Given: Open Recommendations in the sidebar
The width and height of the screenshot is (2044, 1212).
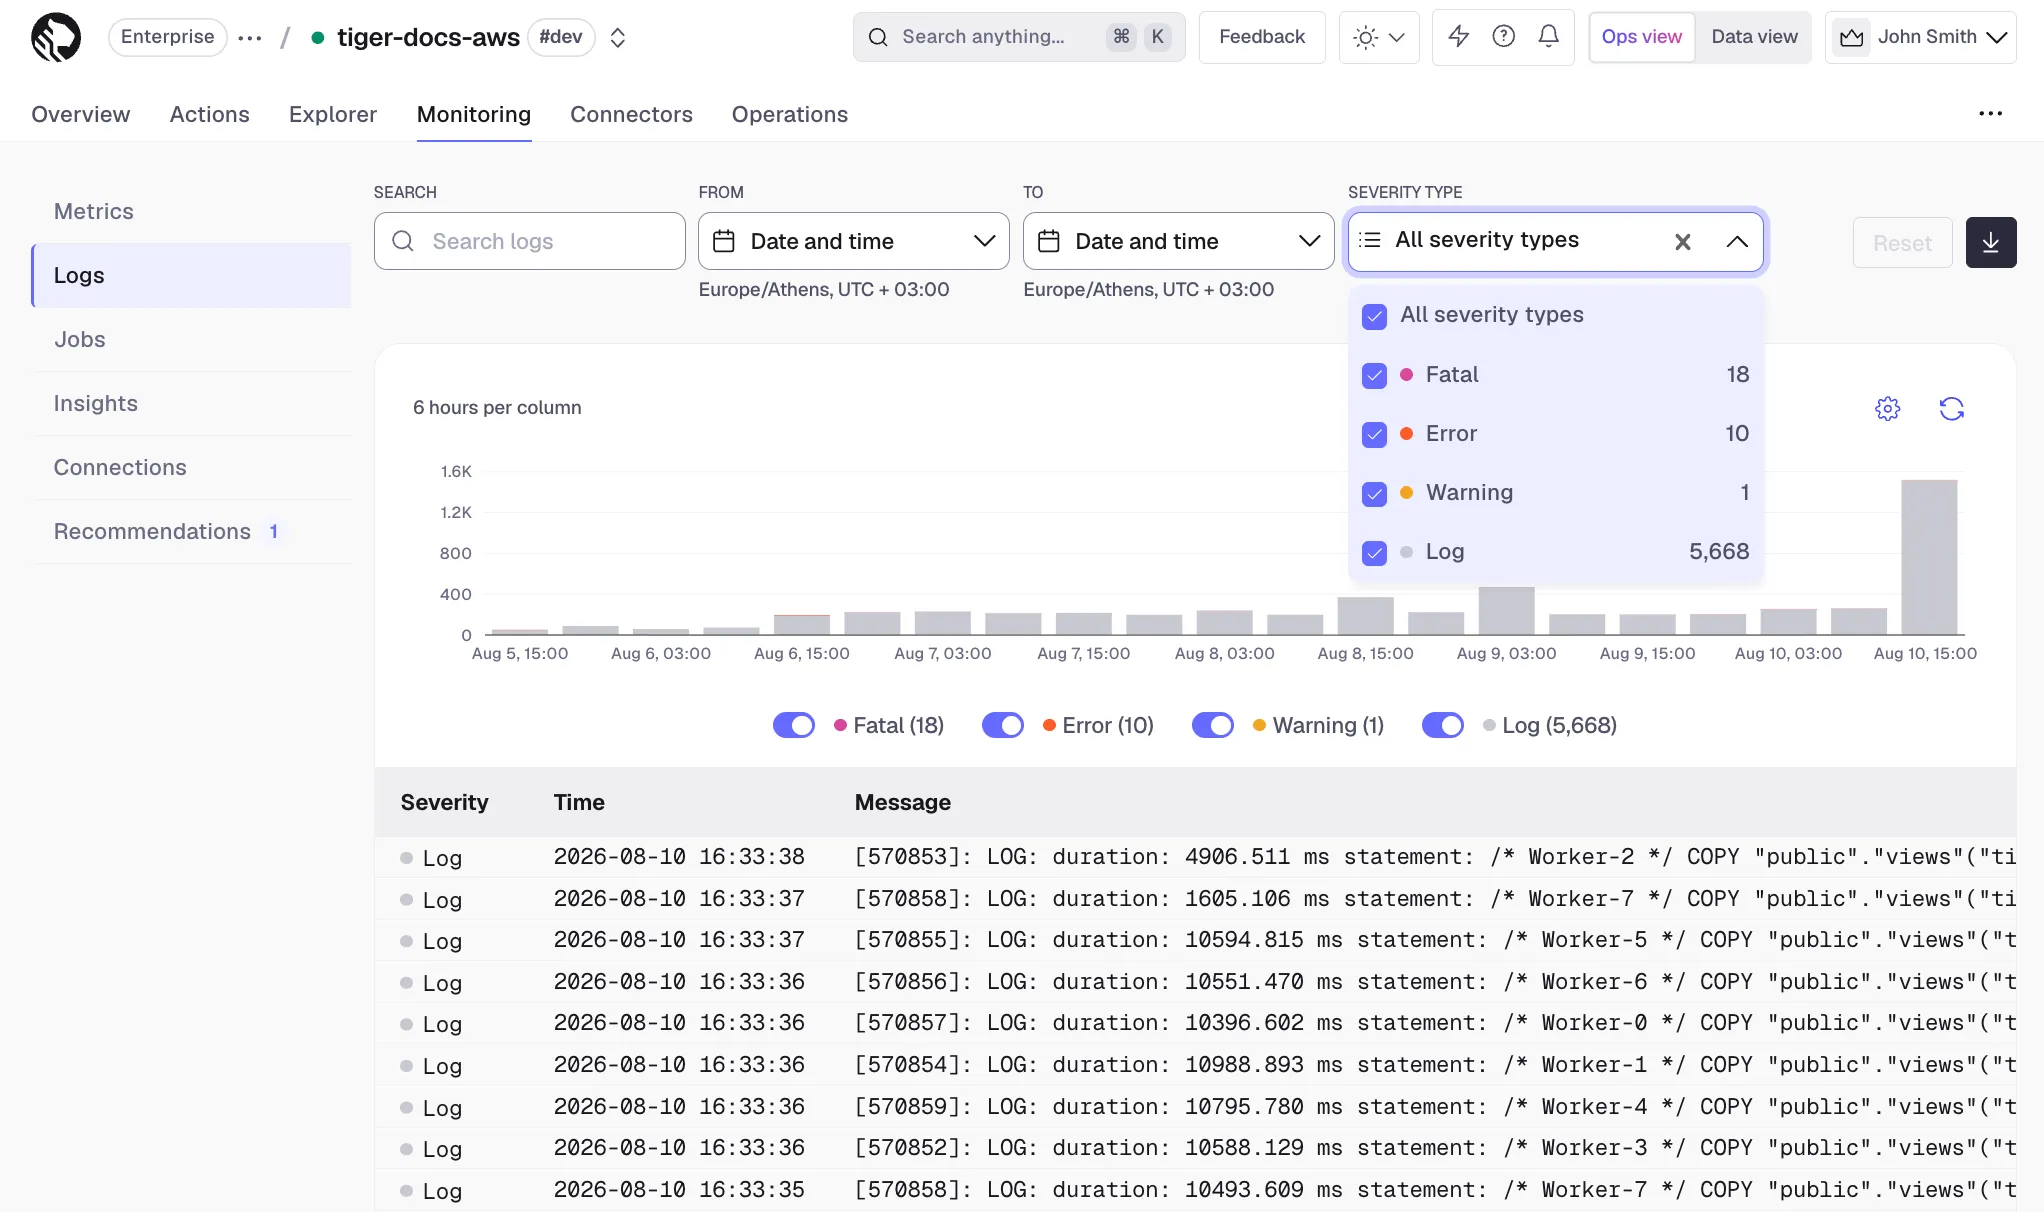Looking at the screenshot, I should (x=191, y=531).
